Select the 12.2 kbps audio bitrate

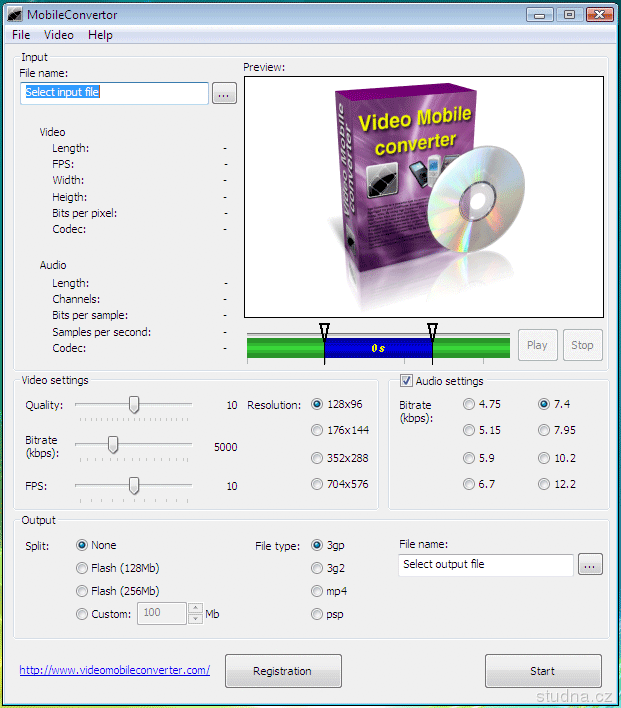pos(544,484)
